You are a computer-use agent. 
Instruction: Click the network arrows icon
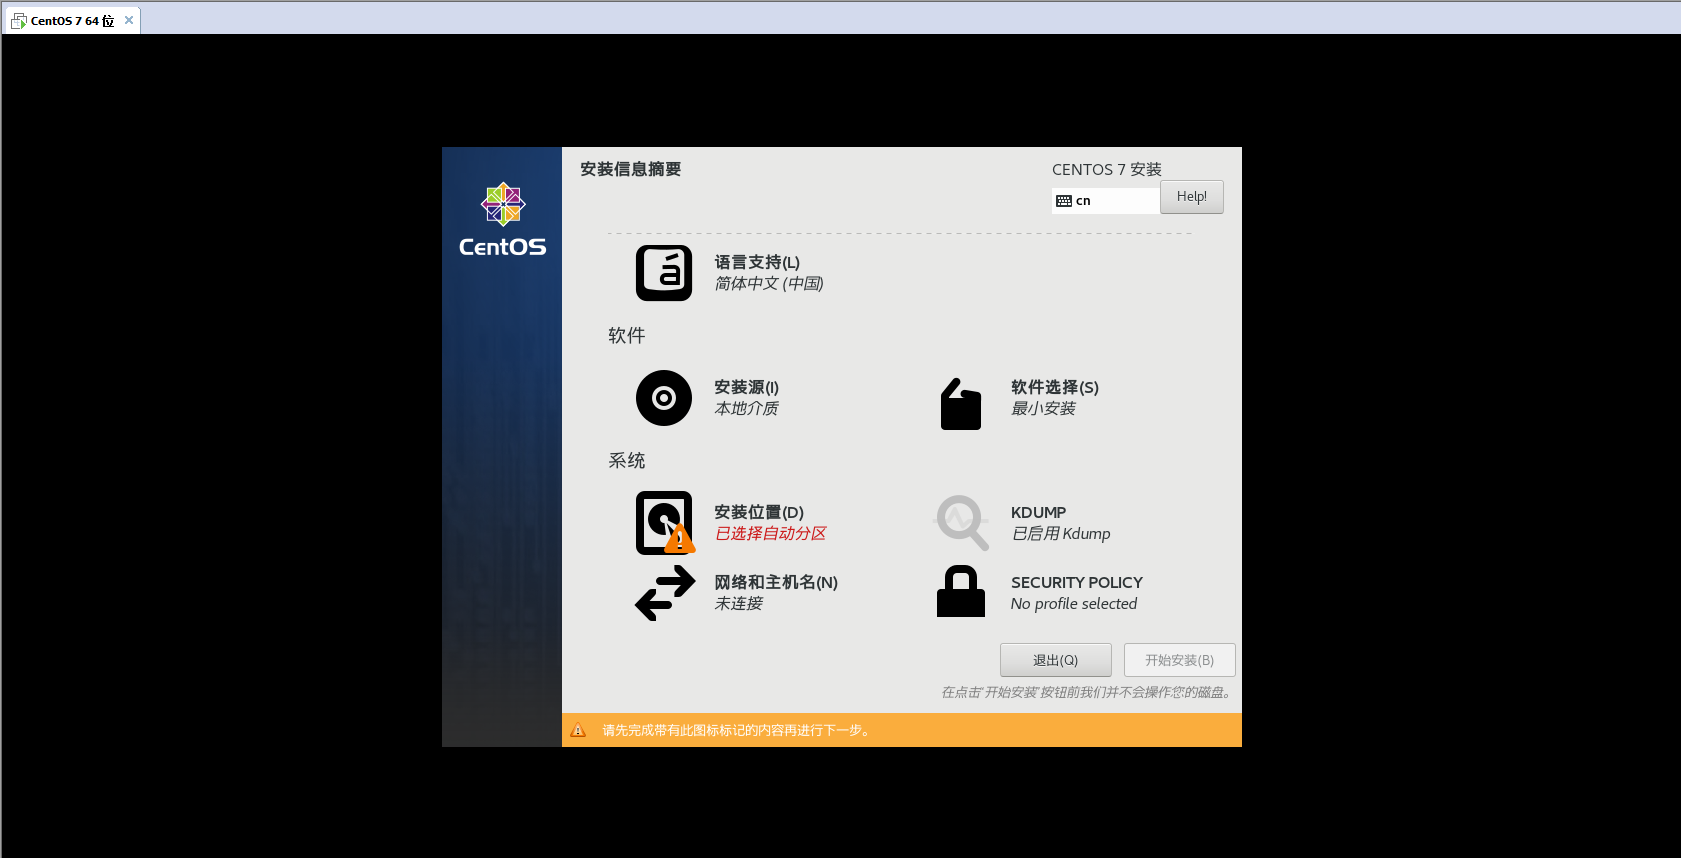click(665, 593)
